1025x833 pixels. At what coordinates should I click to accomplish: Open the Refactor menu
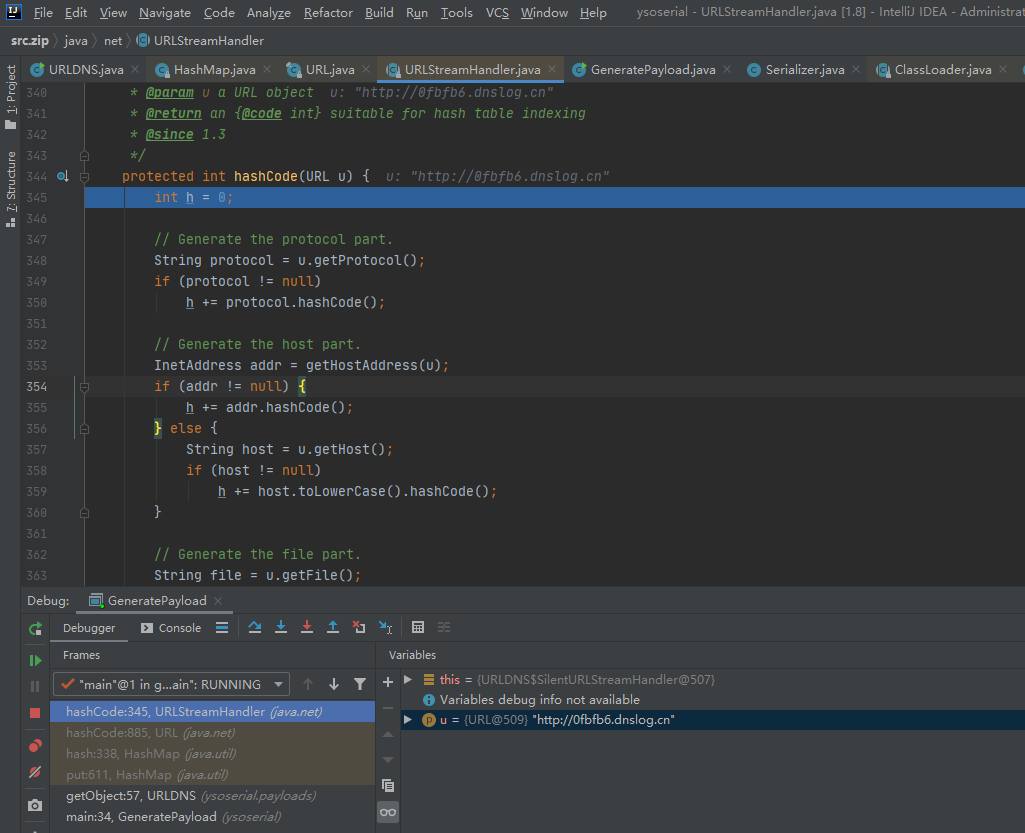coord(328,13)
